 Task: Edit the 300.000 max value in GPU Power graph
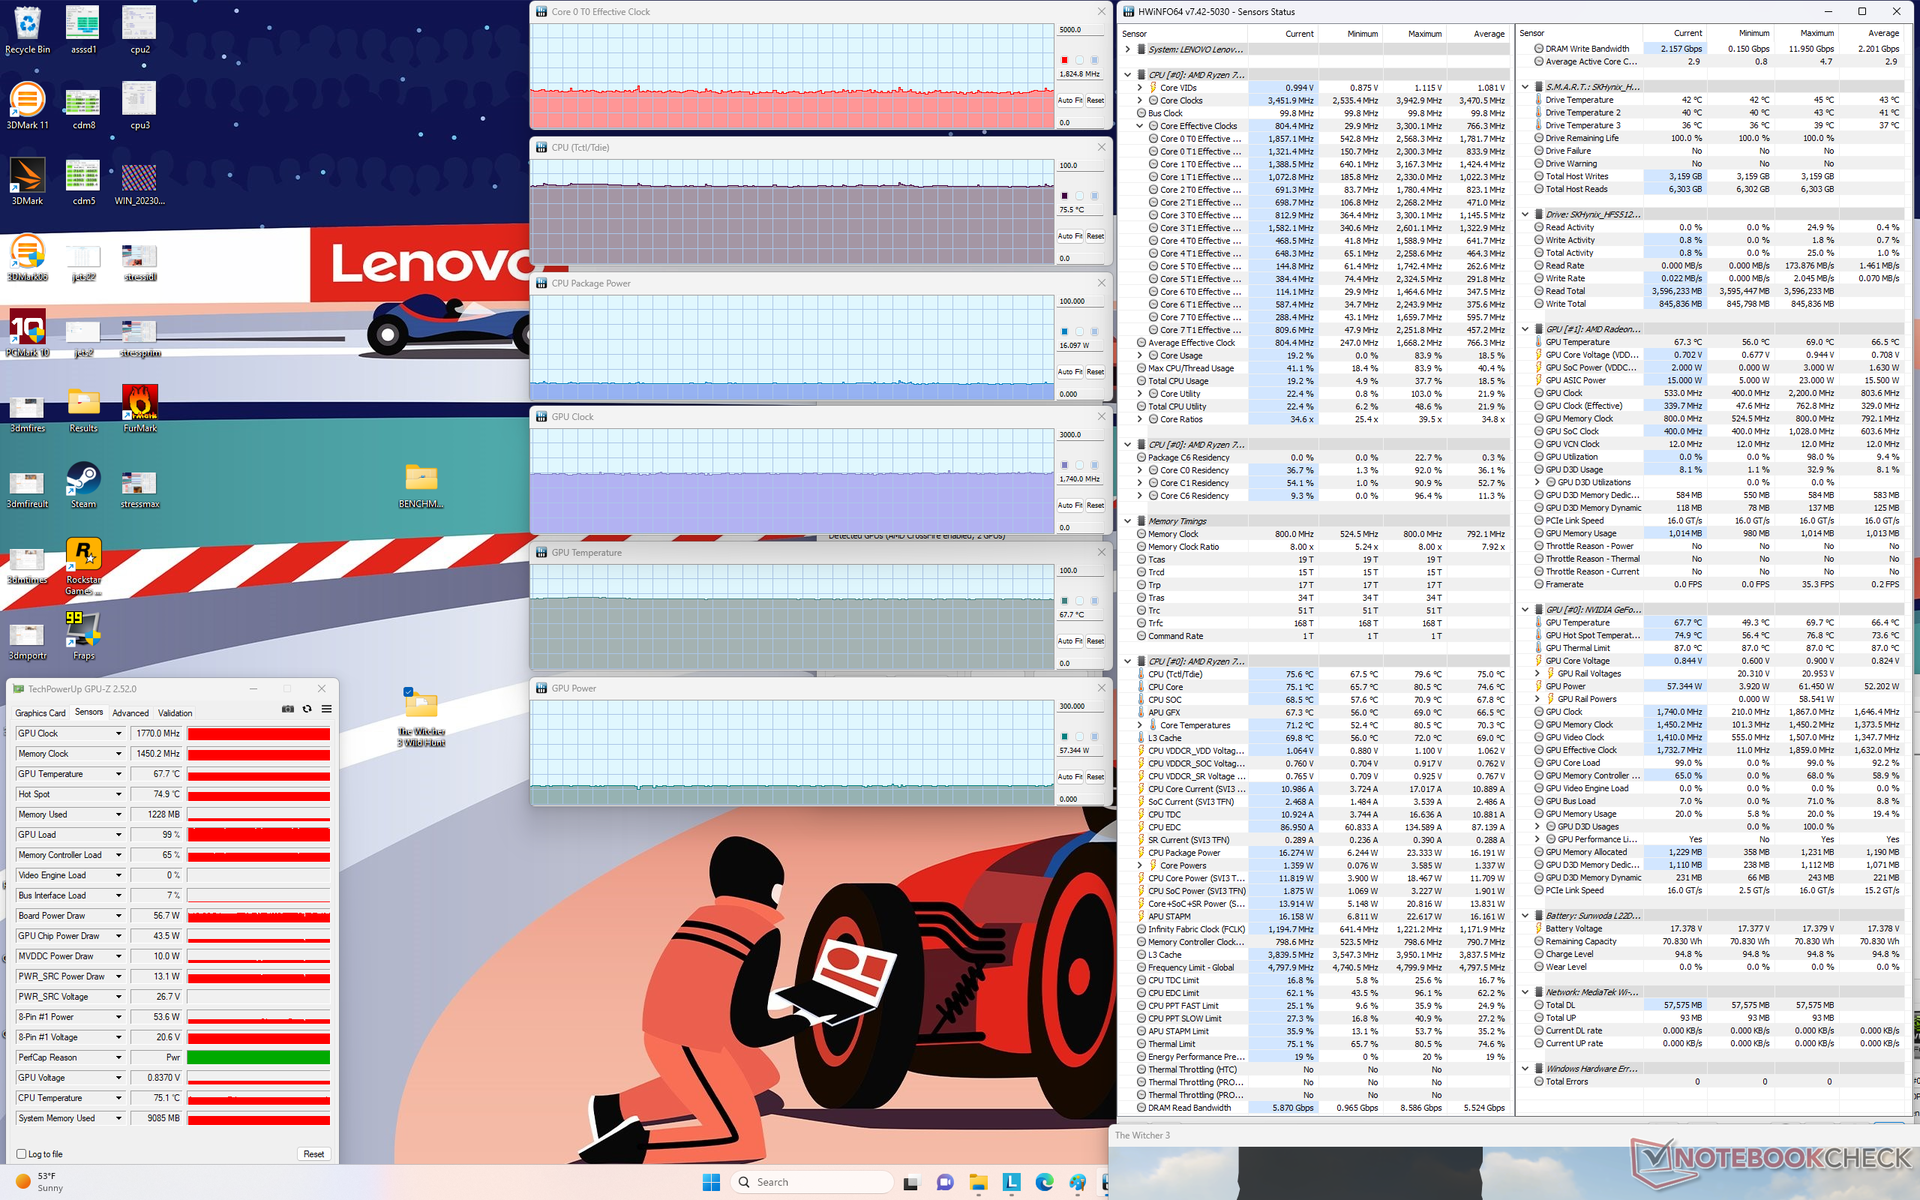[1080, 706]
